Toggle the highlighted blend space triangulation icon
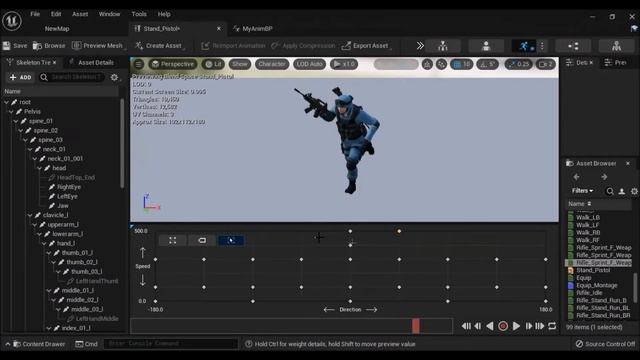The width and height of the screenshot is (640, 360). click(x=231, y=240)
